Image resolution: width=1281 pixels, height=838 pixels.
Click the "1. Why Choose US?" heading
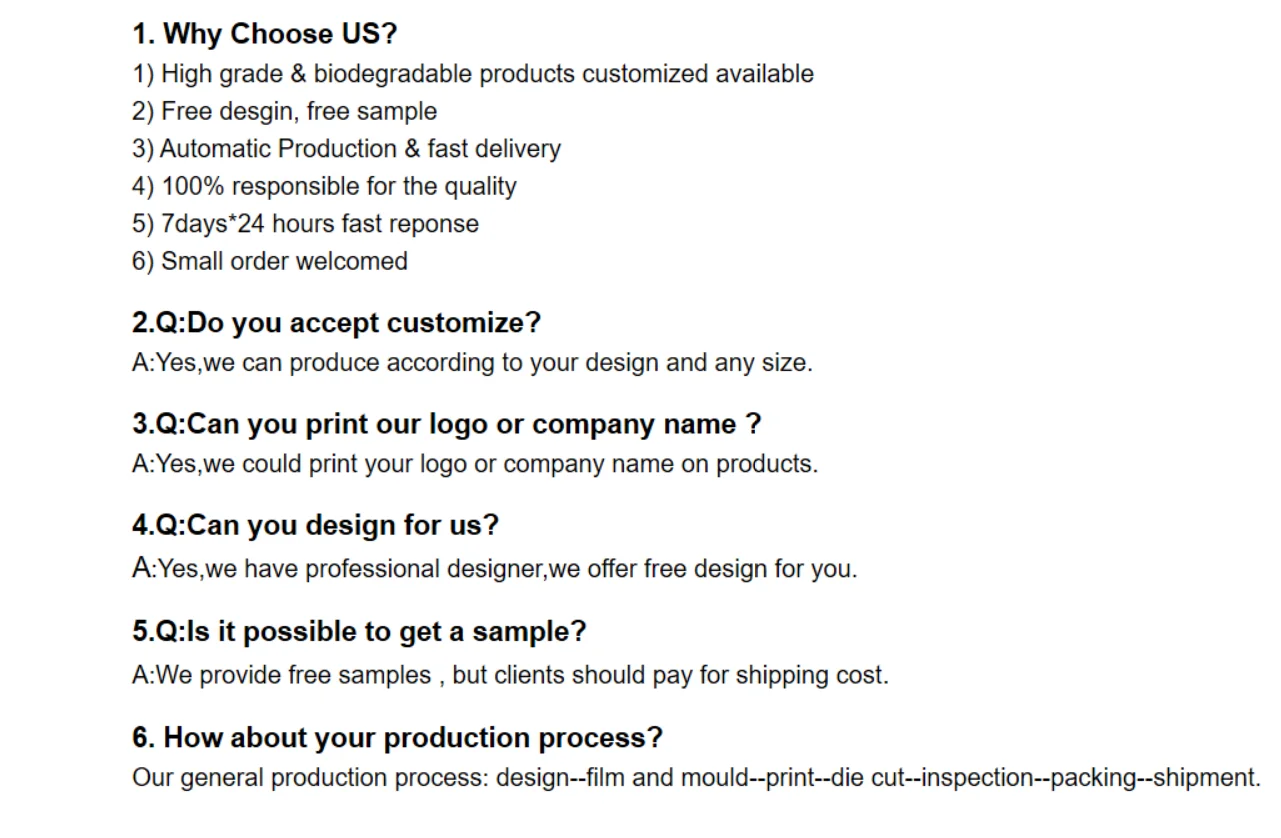click(264, 34)
